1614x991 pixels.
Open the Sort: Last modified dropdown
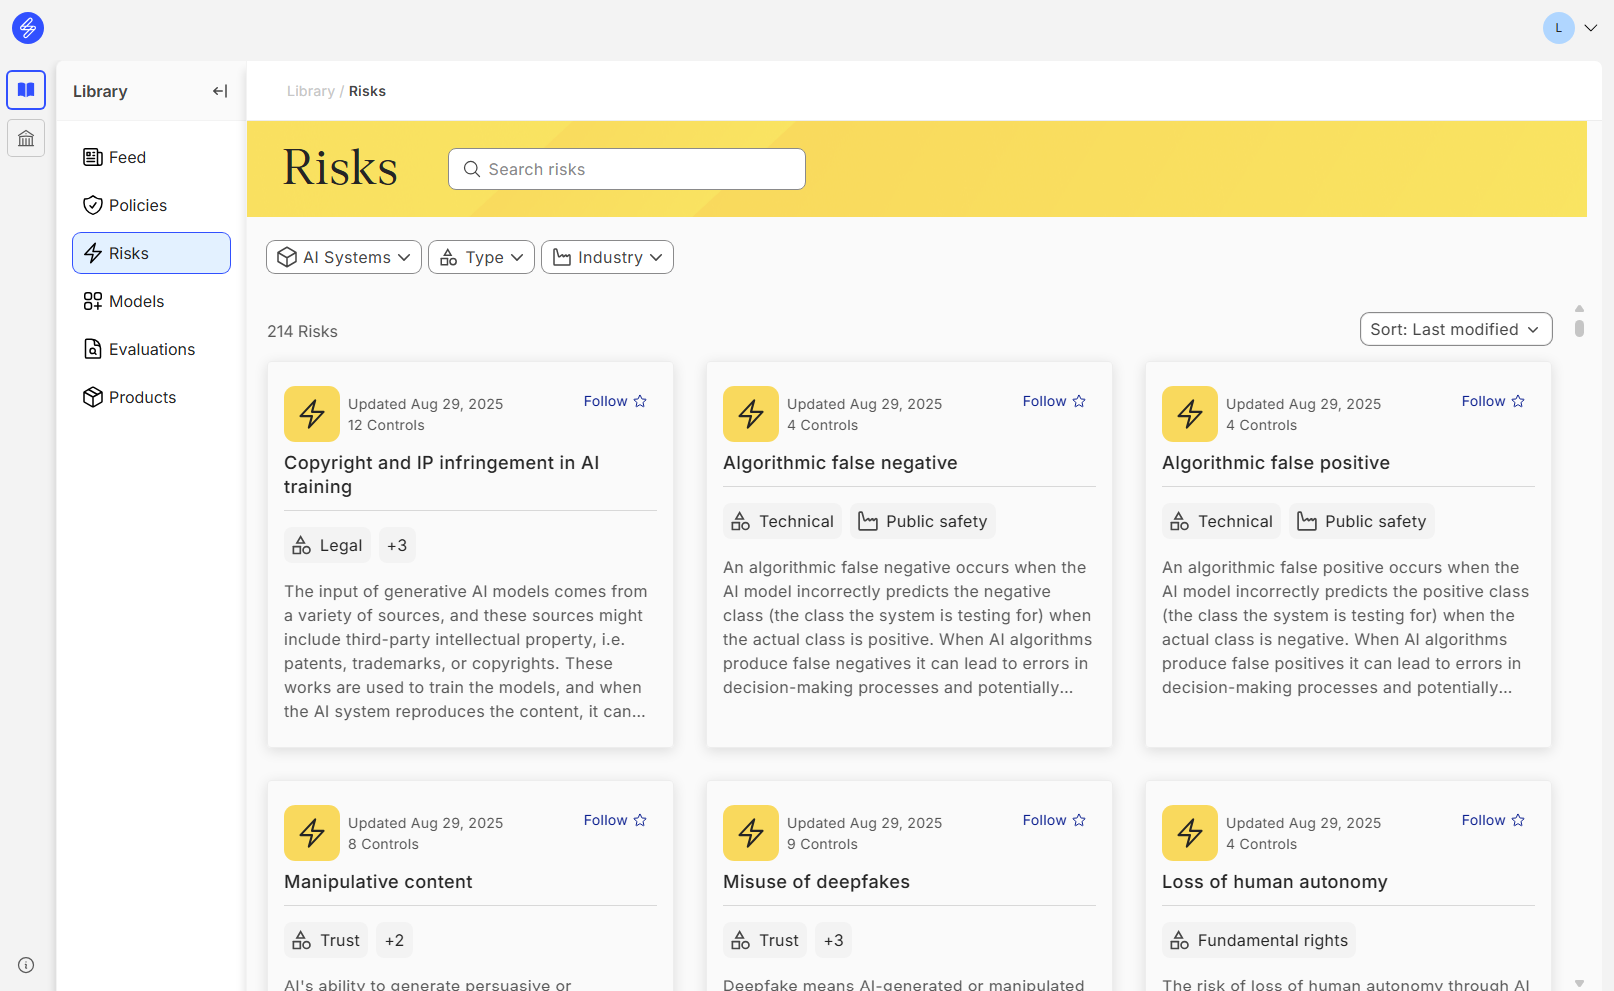1455,329
